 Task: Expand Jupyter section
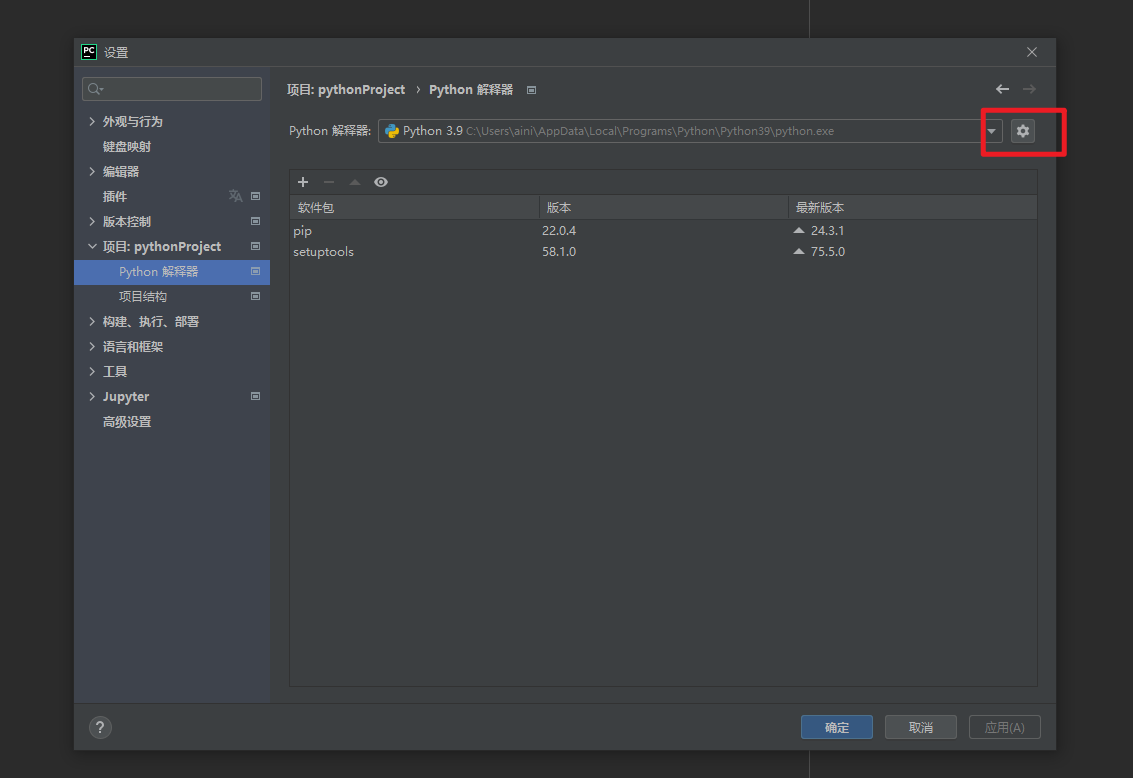92,397
